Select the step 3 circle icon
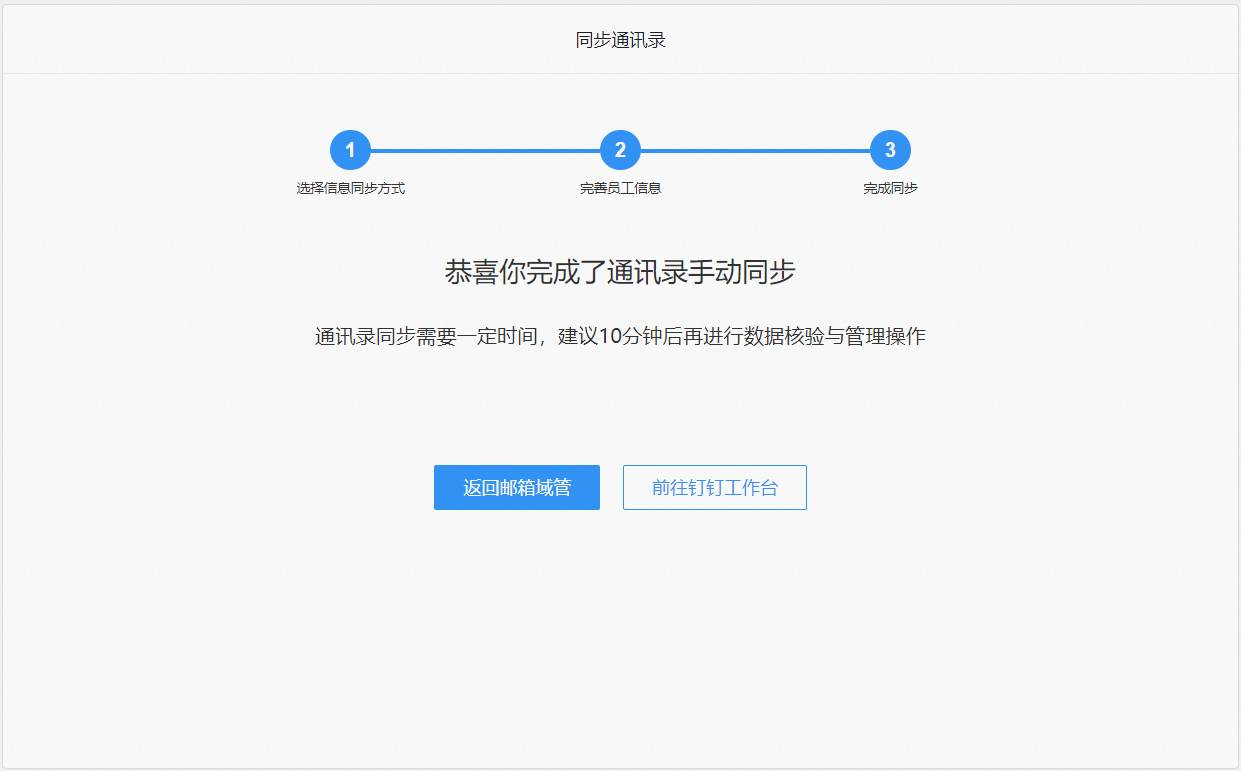This screenshot has height=771, width=1241. [890, 151]
